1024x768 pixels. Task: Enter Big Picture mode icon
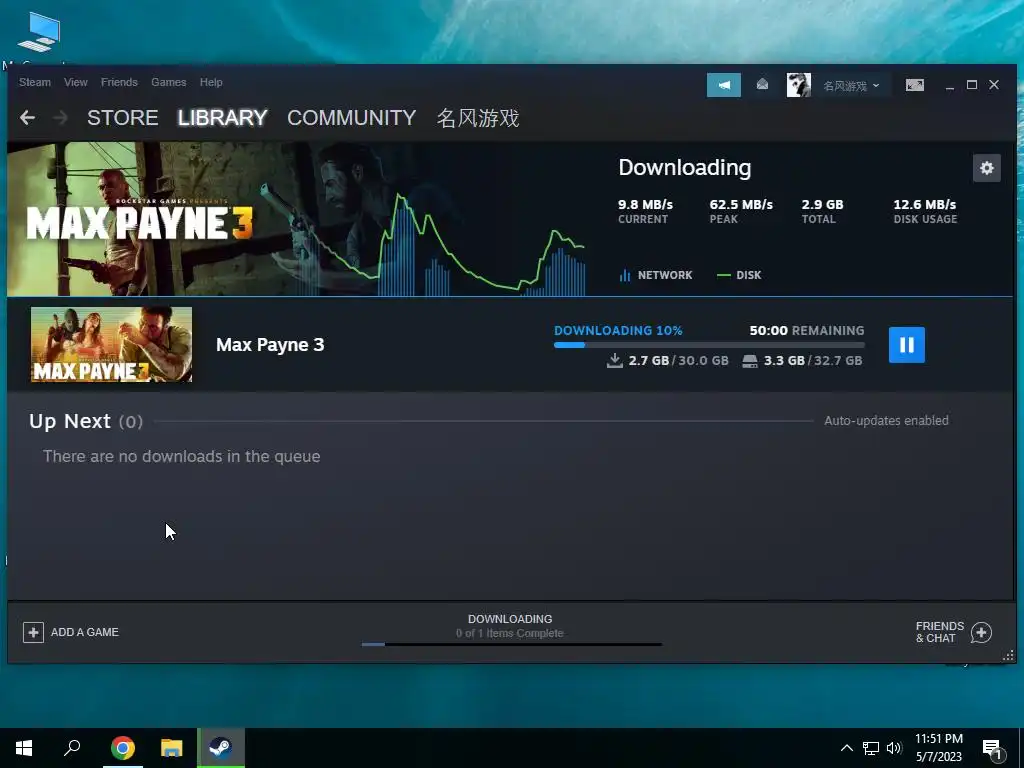[x=914, y=85]
